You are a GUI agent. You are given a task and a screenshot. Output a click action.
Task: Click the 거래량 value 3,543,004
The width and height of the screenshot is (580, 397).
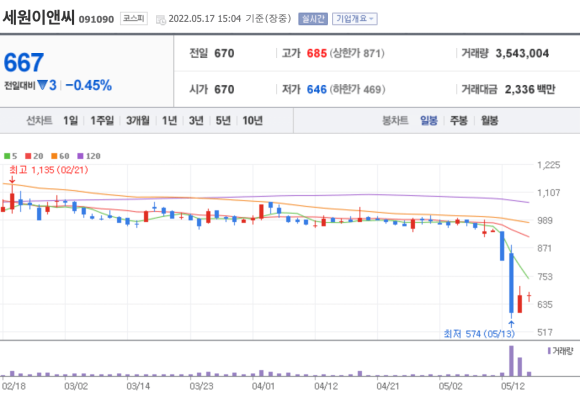[x=522, y=53]
